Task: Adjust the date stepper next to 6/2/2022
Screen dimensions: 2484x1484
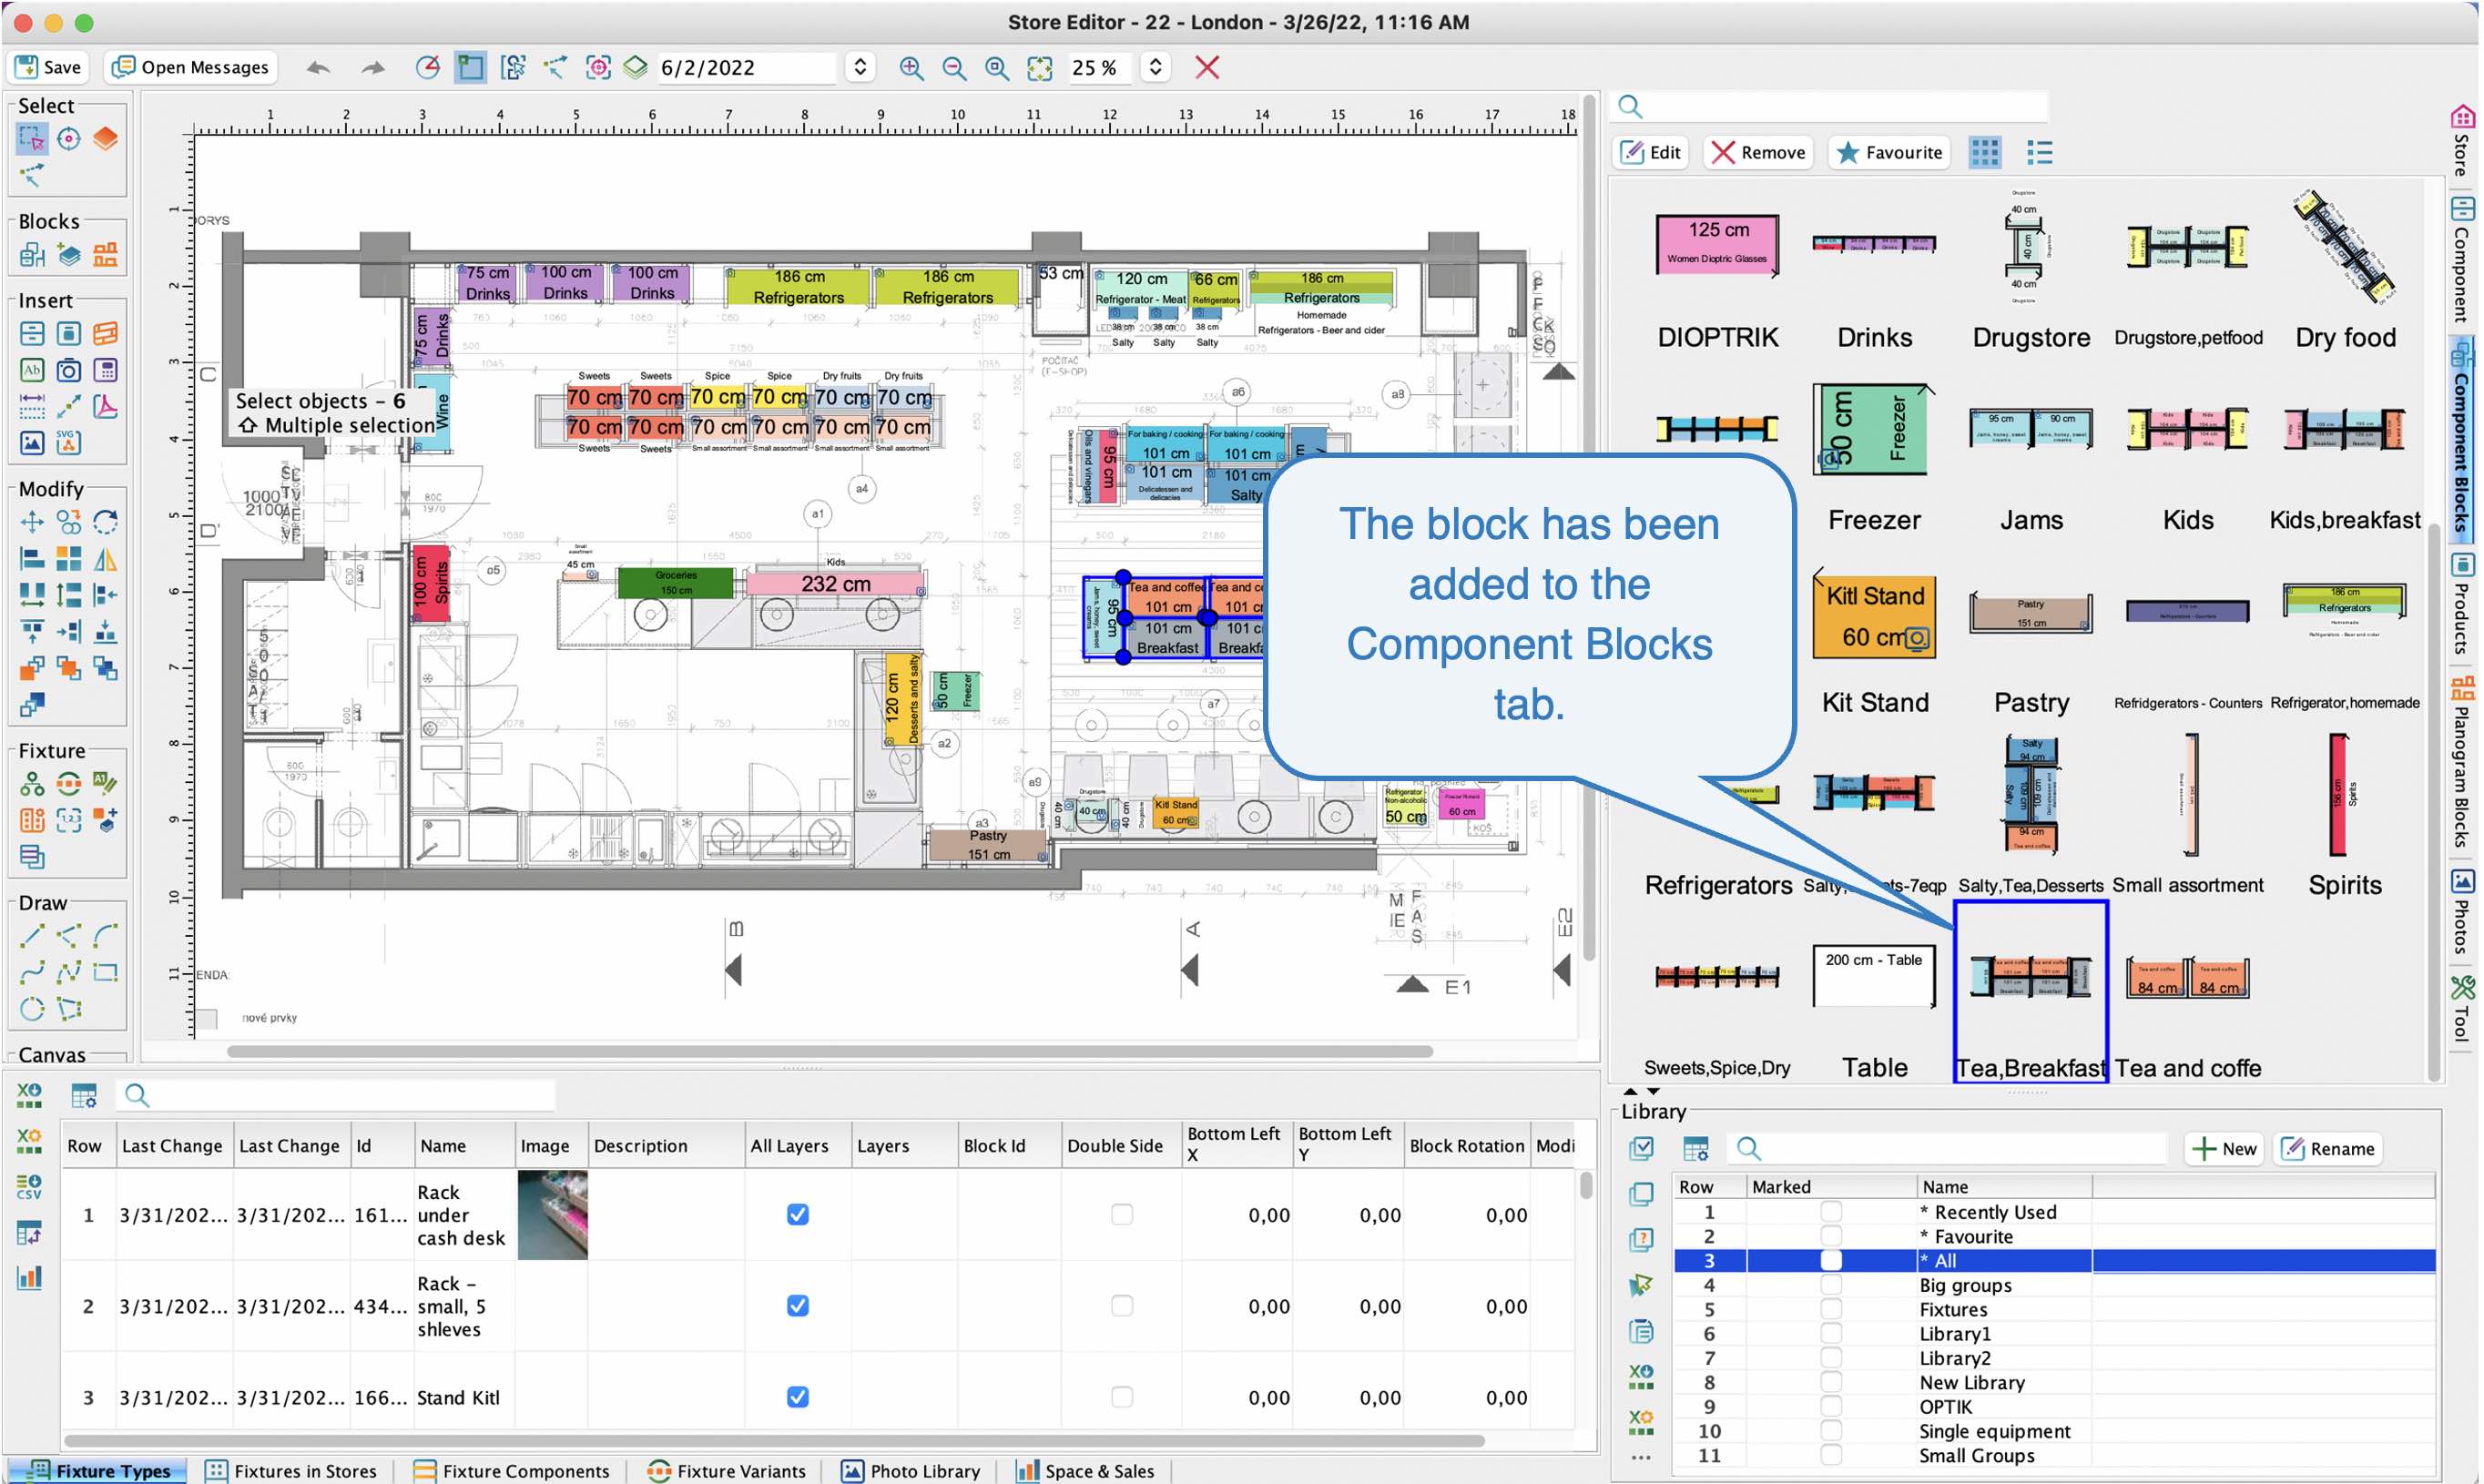Action: [x=860, y=67]
